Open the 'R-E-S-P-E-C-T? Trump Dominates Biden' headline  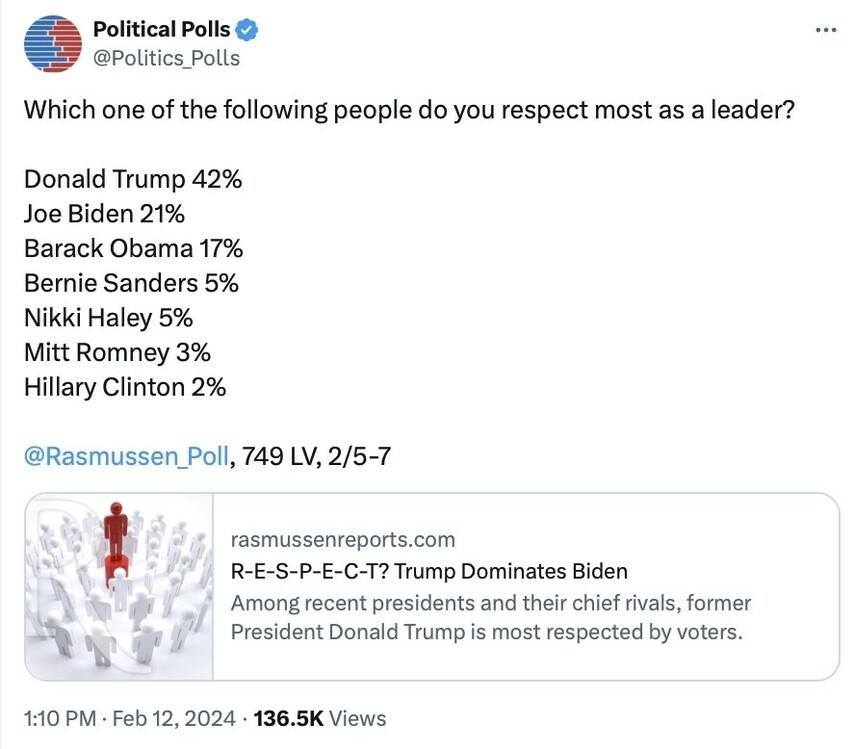(429, 571)
